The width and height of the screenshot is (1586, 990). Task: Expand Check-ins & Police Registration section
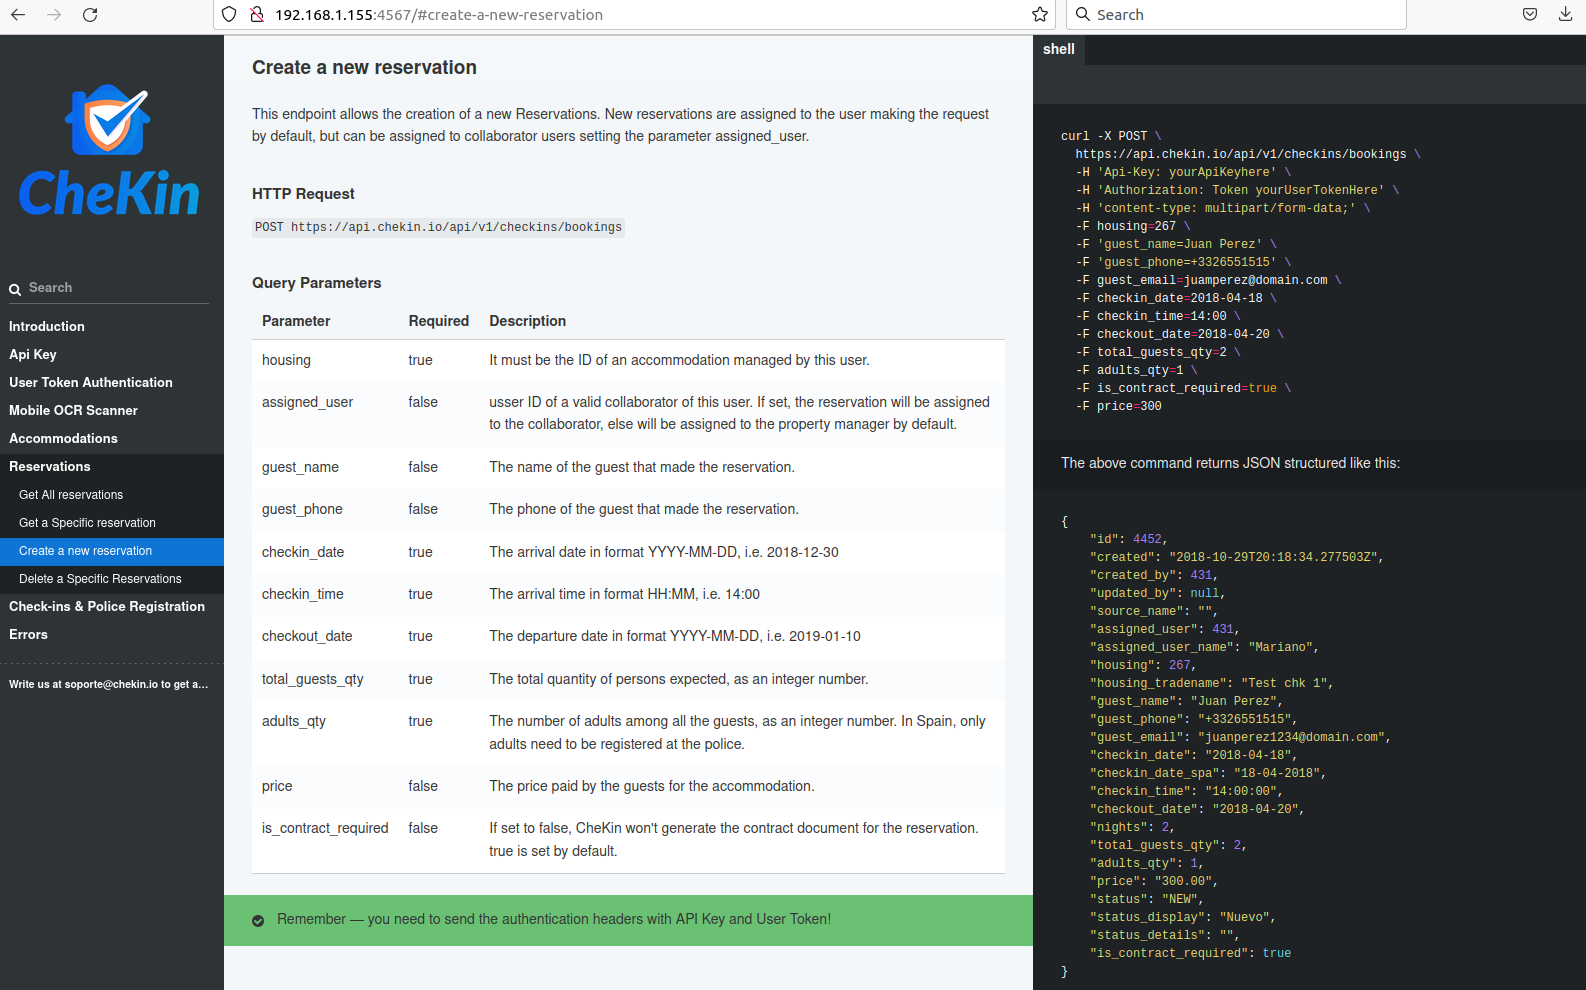pos(107,606)
